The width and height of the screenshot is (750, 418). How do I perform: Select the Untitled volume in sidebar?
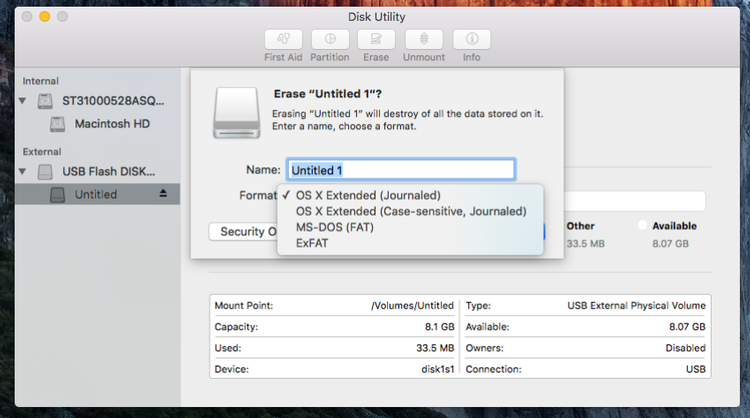pos(96,194)
